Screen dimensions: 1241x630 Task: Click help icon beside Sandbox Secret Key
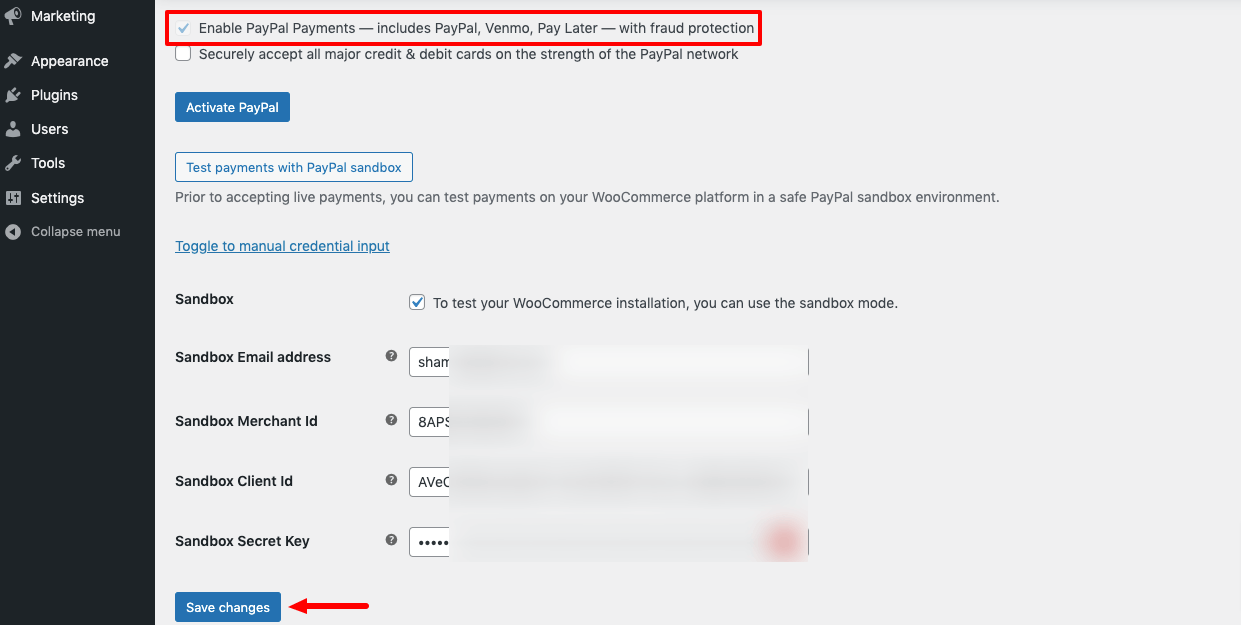click(x=391, y=540)
